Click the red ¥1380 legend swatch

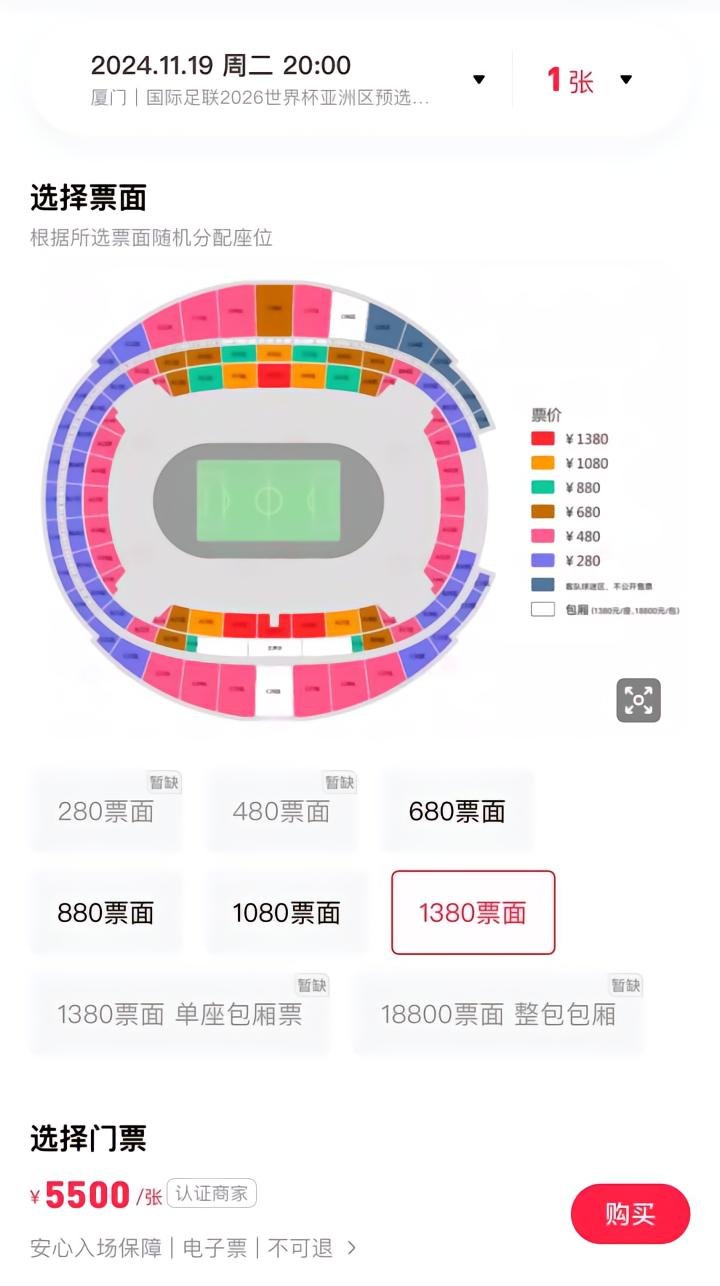(542, 438)
